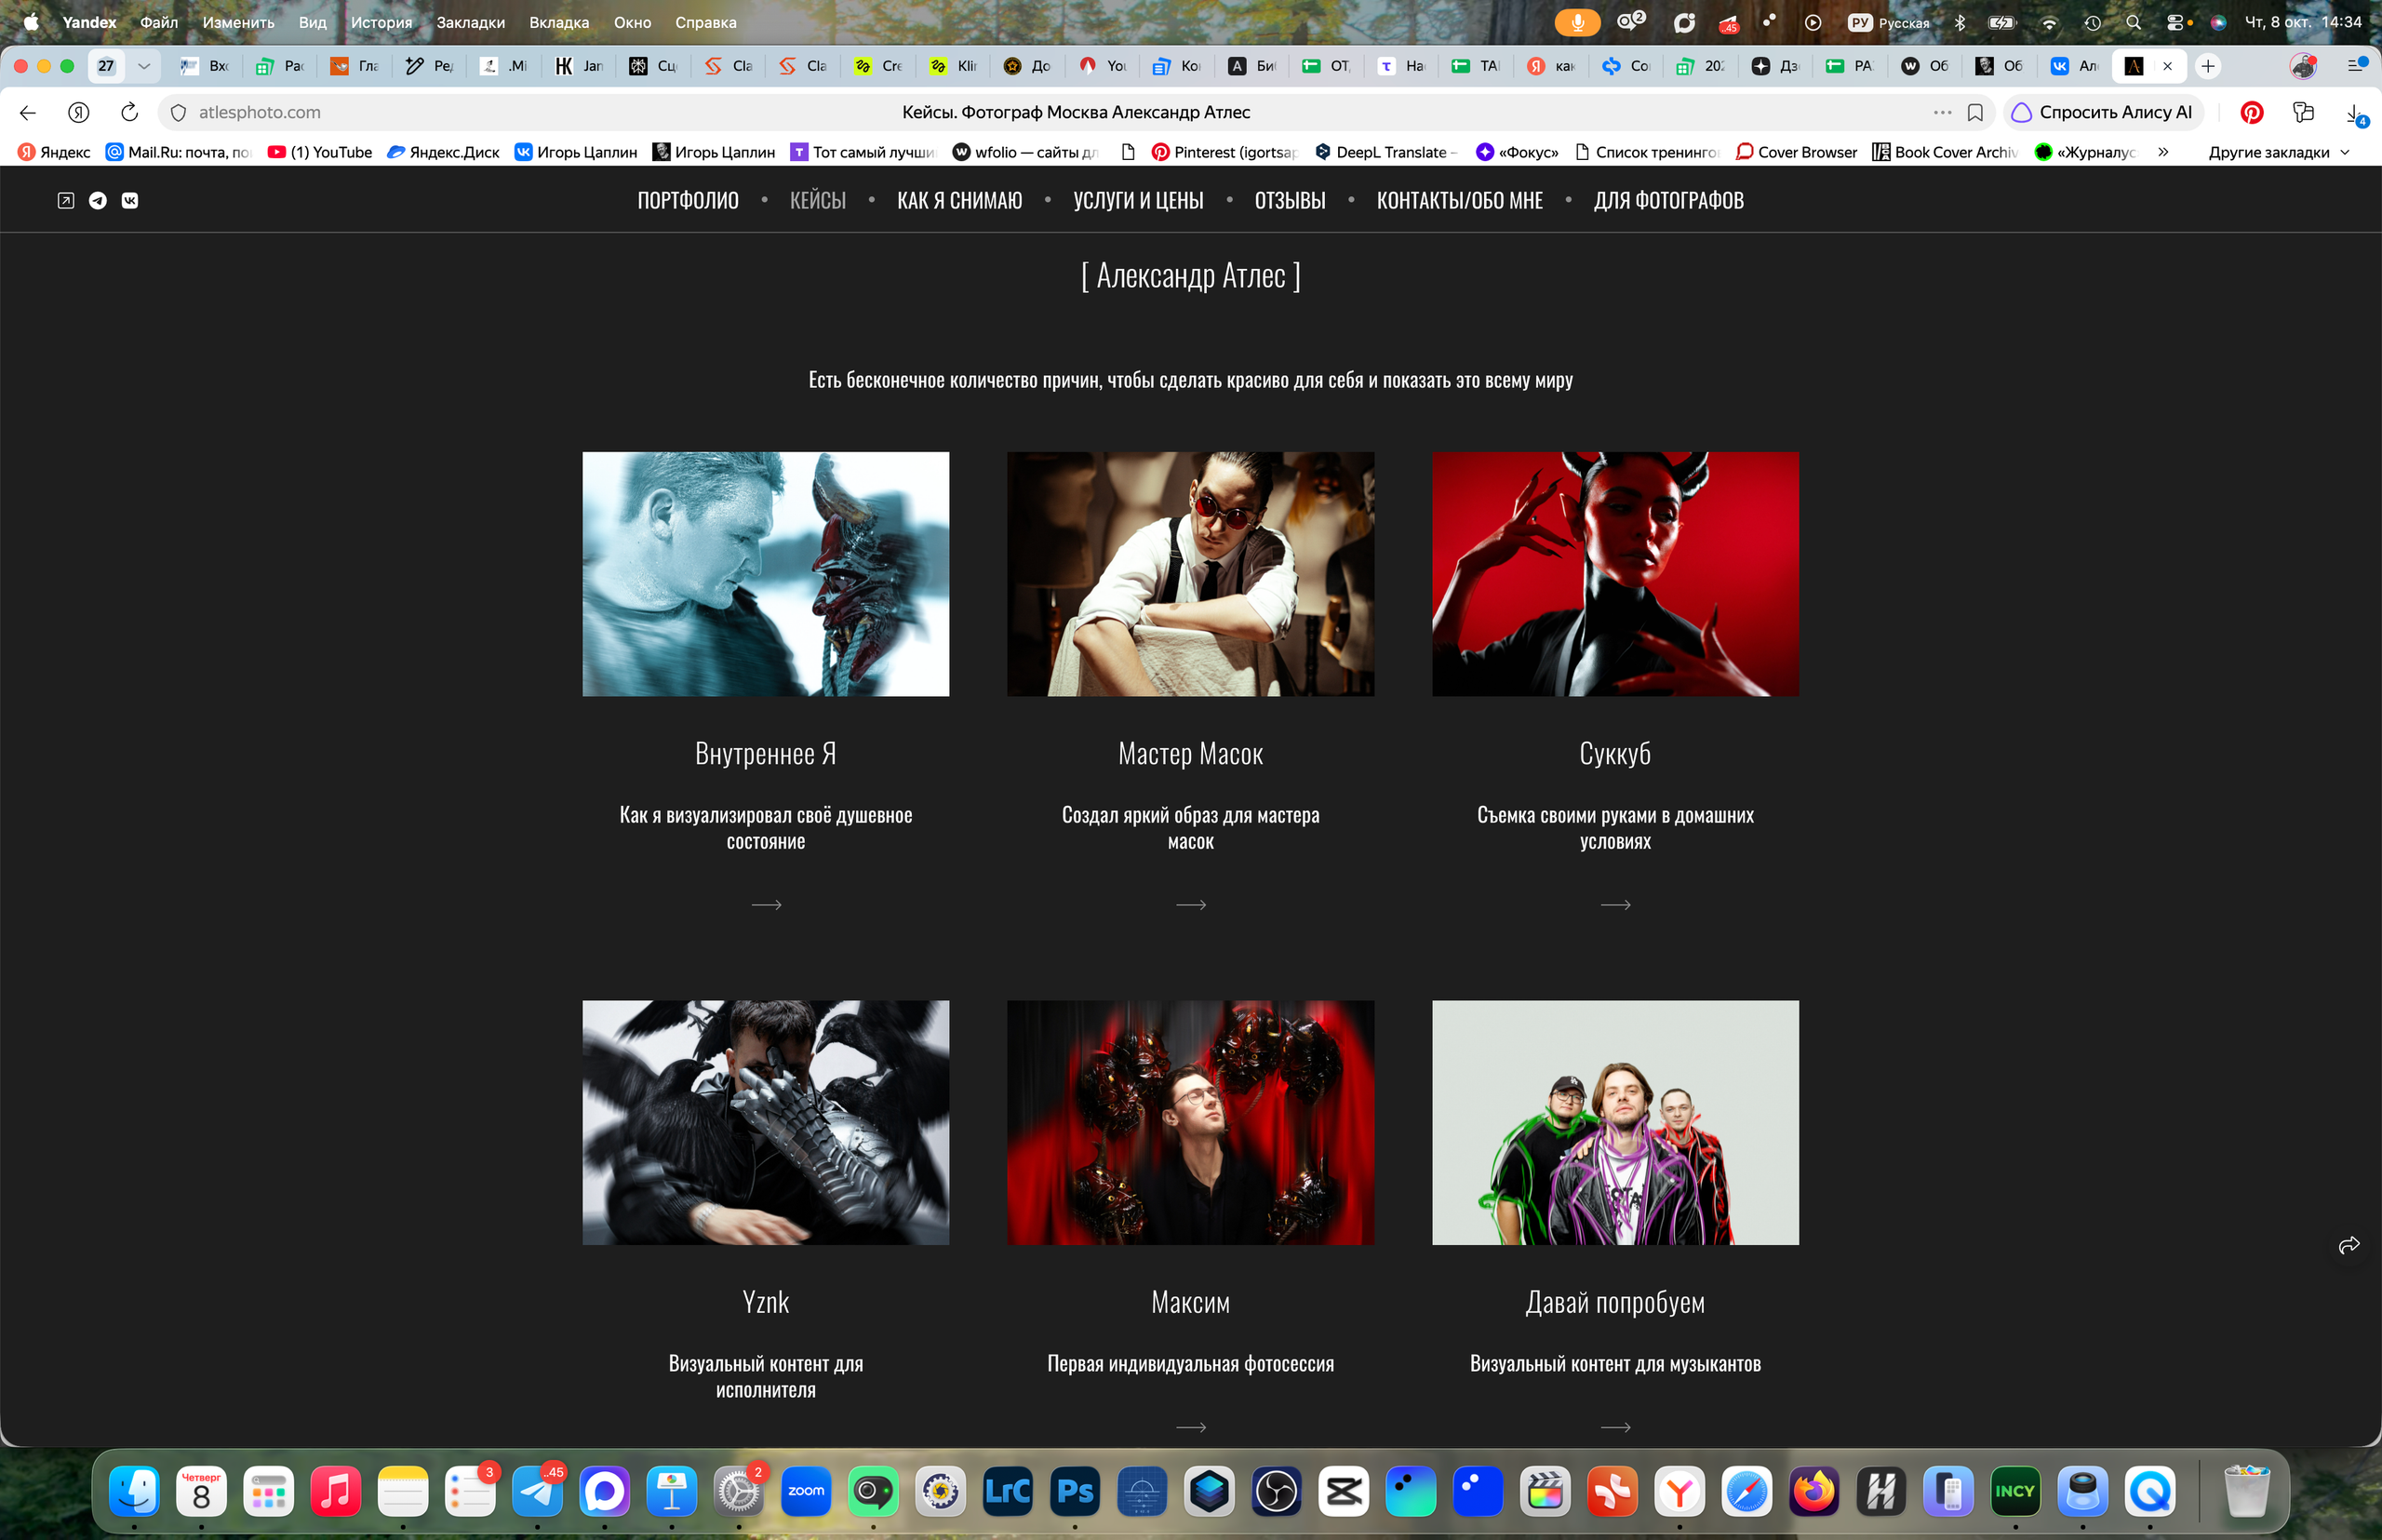Open Zoom from the Dock
This screenshot has width=2382, height=1540.
click(x=806, y=1491)
